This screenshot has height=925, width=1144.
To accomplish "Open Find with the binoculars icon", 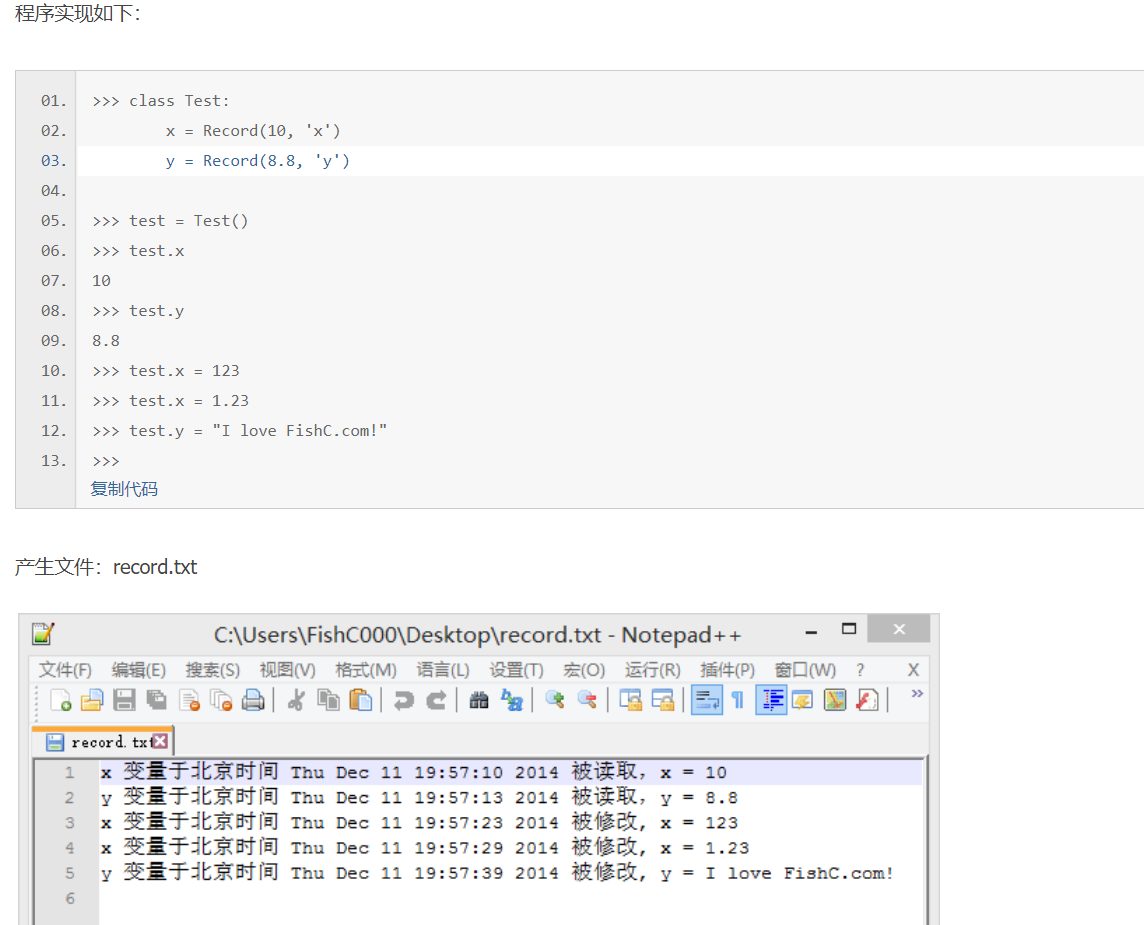I will (x=479, y=700).
